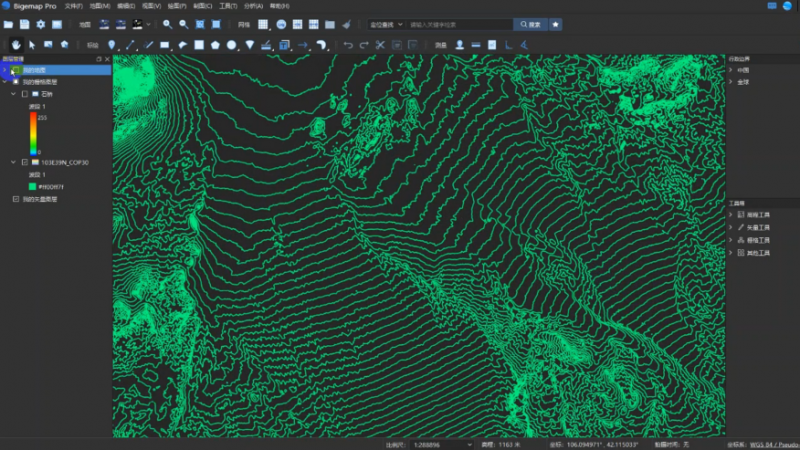Click the green #00DF71 color swatch

(34, 186)
